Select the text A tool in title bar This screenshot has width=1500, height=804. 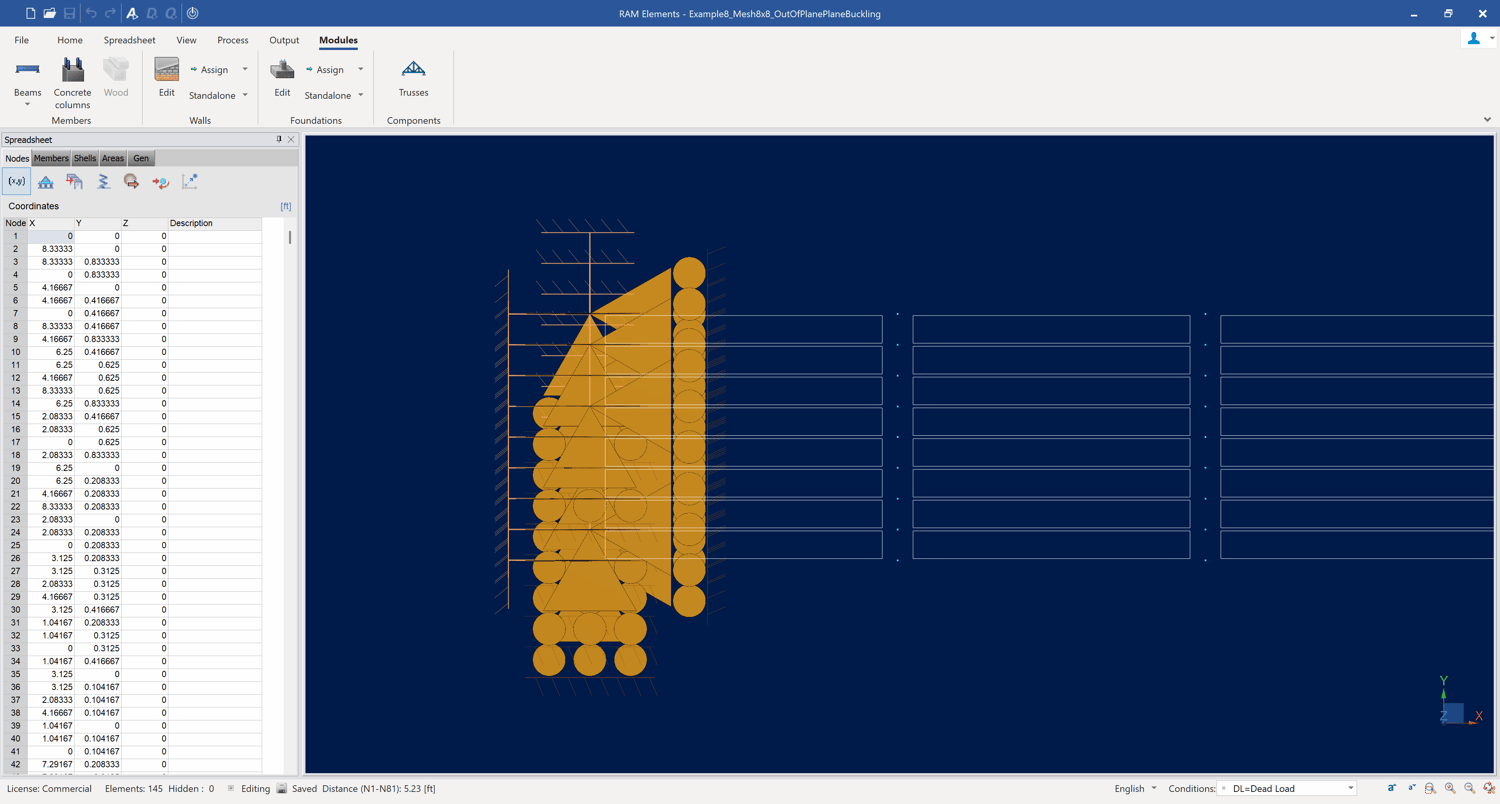[132, 13]
